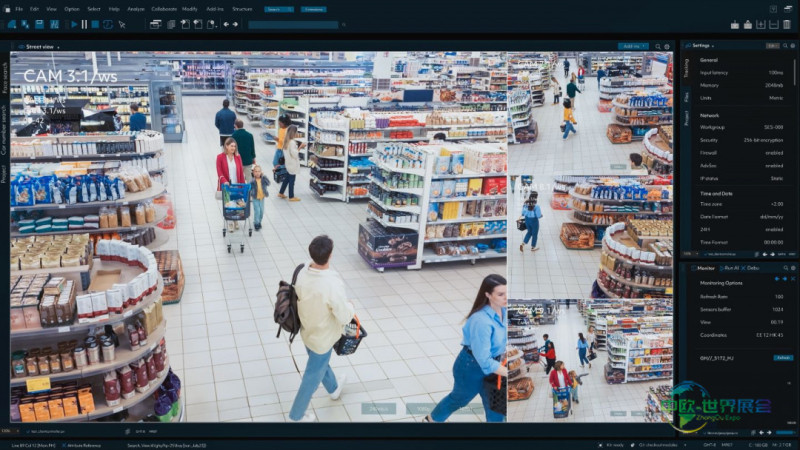Click the wide input field in the toolbar

pos(292,24)
